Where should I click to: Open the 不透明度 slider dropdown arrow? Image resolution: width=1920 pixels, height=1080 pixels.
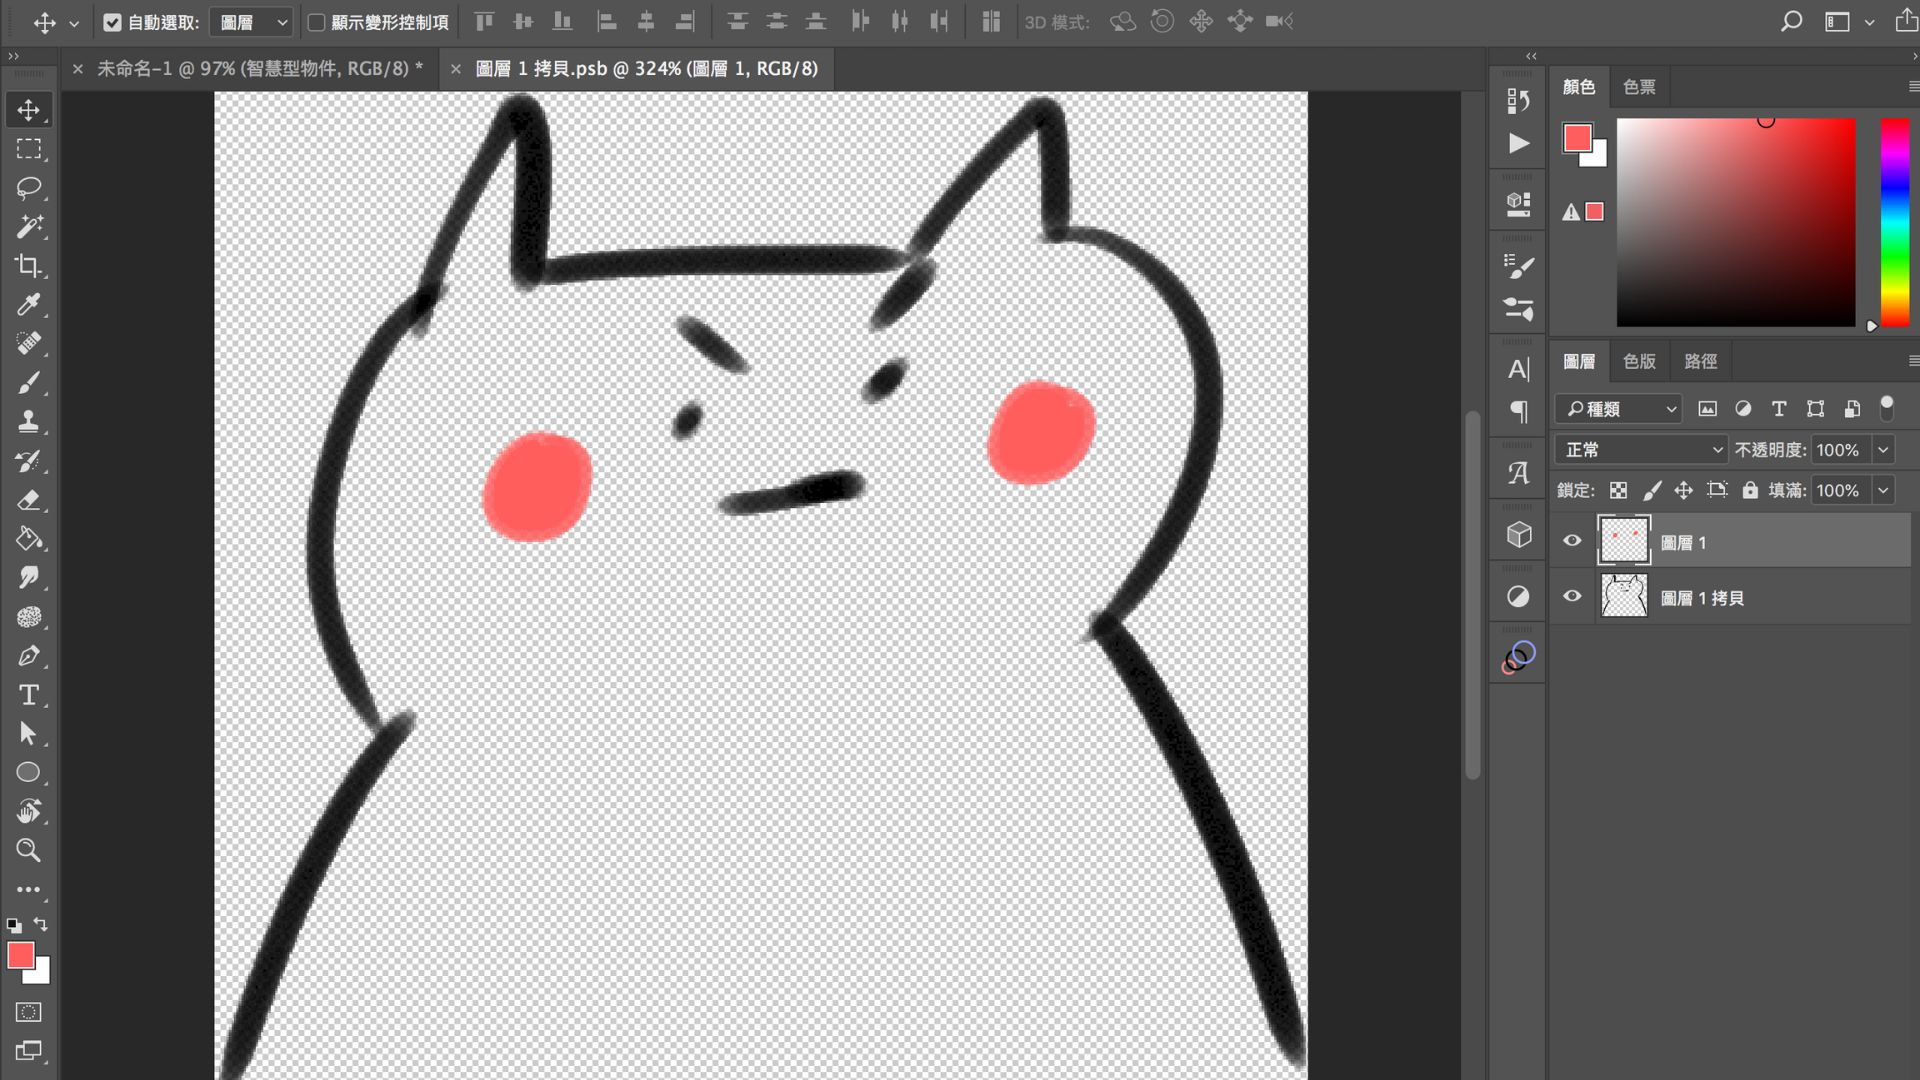coord(1883,450)
